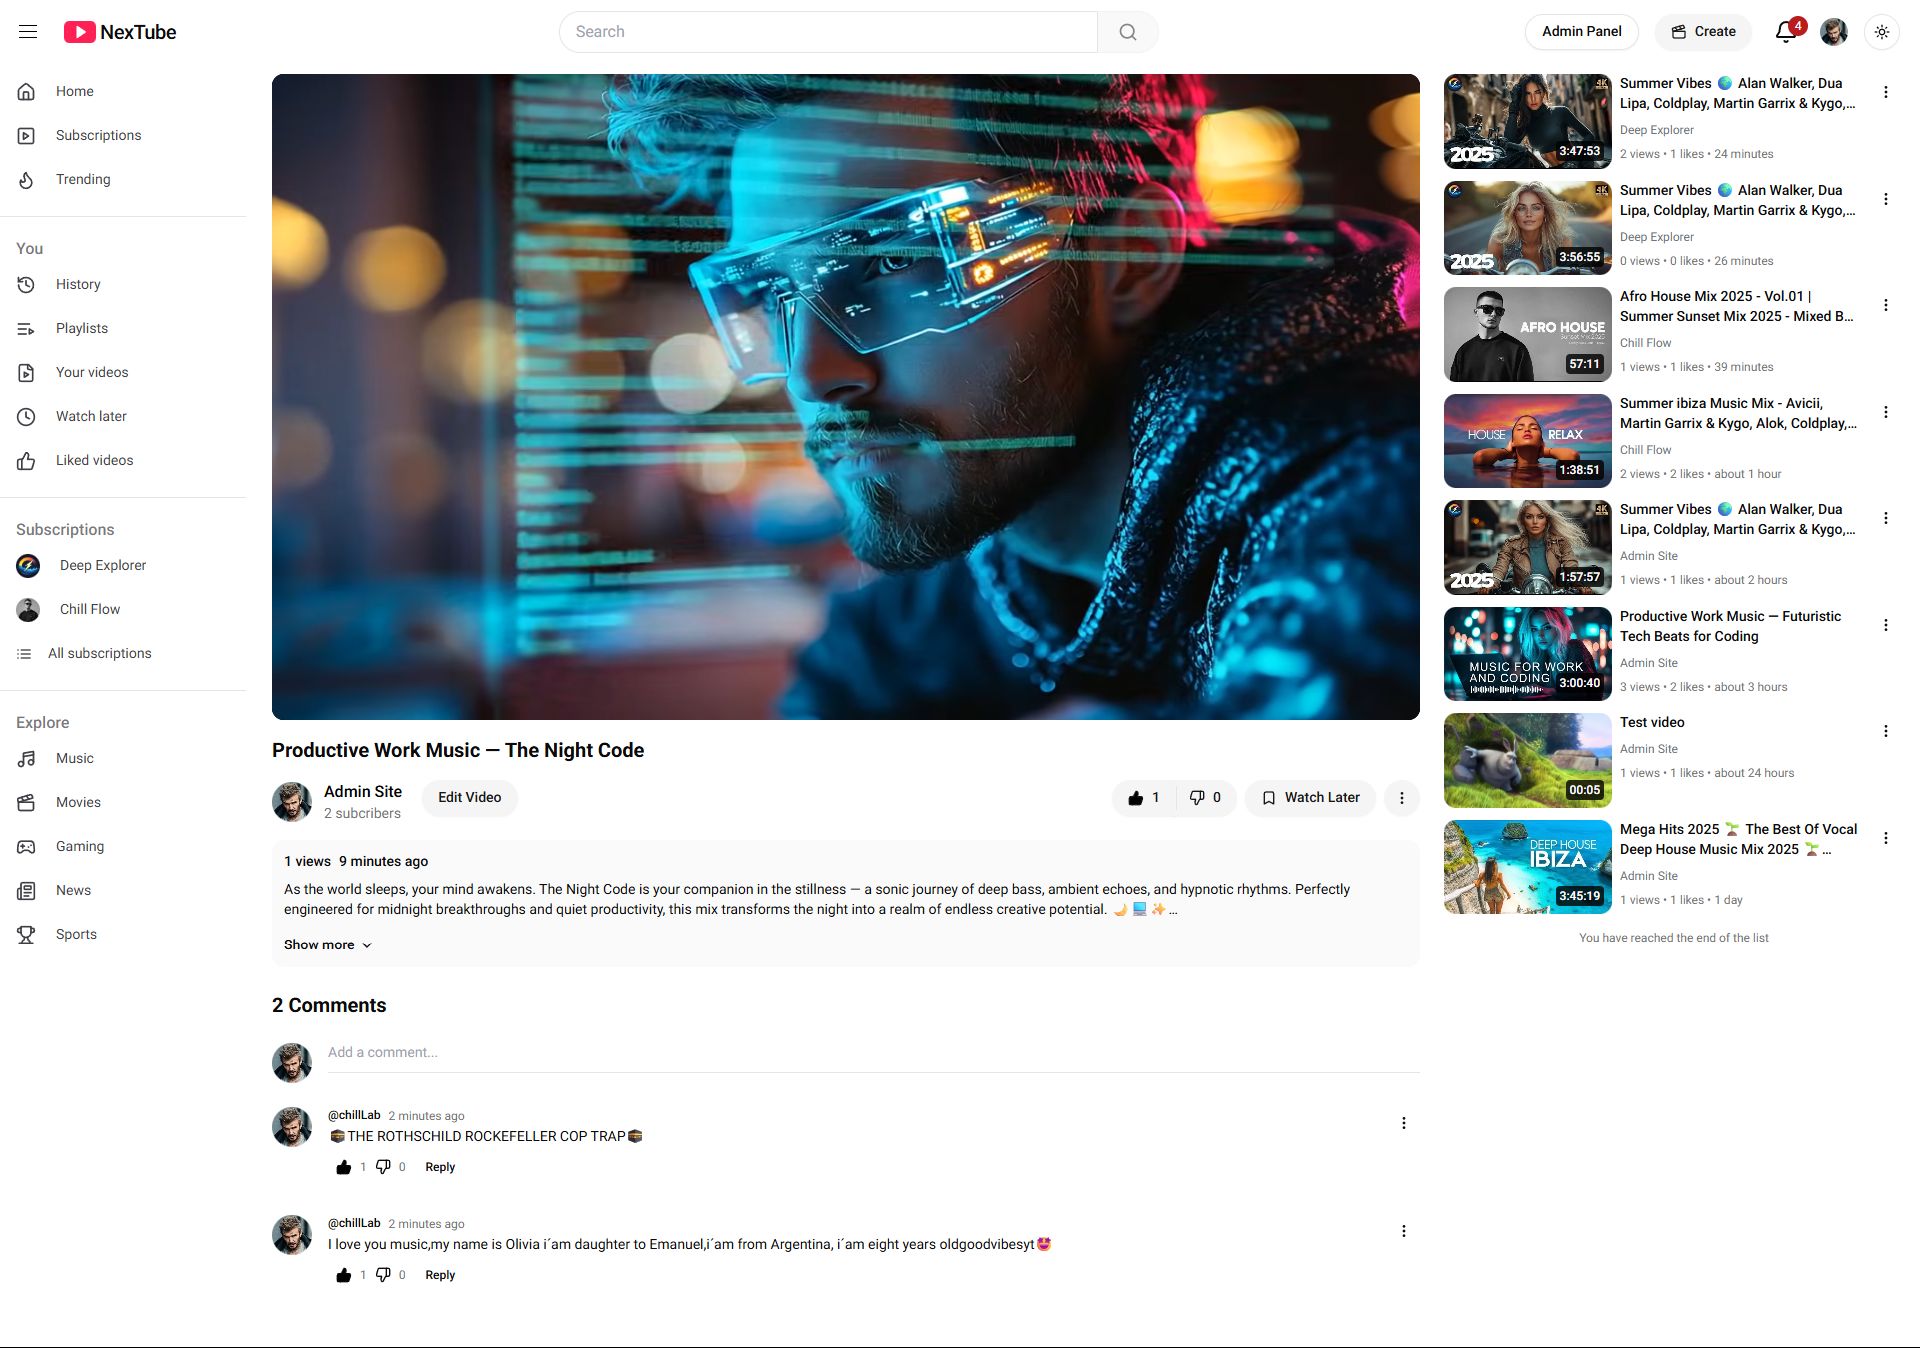The width and height of the screenshot is (1920, 1348).
Task: Thumbs-up the Olivia comment
Action: (x=344, y=1275)
